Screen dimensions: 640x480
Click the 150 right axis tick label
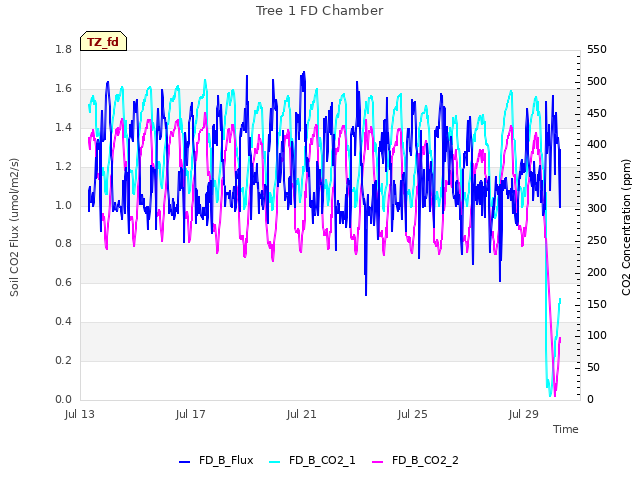pos(597,304)
